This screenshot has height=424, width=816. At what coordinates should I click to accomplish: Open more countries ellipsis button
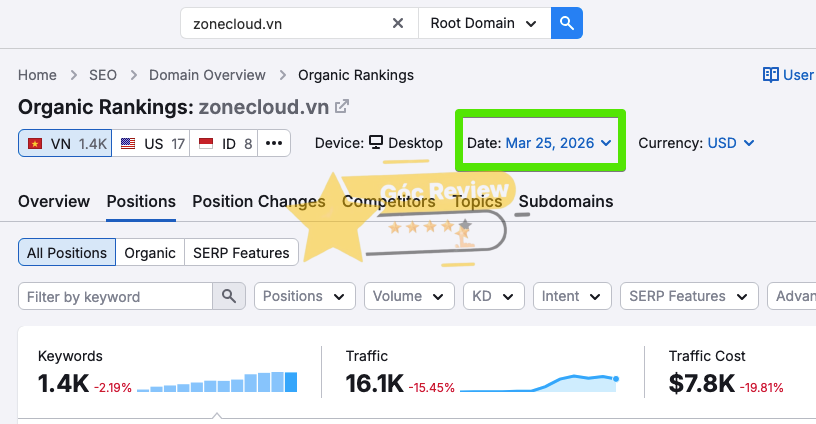point(274,143)
